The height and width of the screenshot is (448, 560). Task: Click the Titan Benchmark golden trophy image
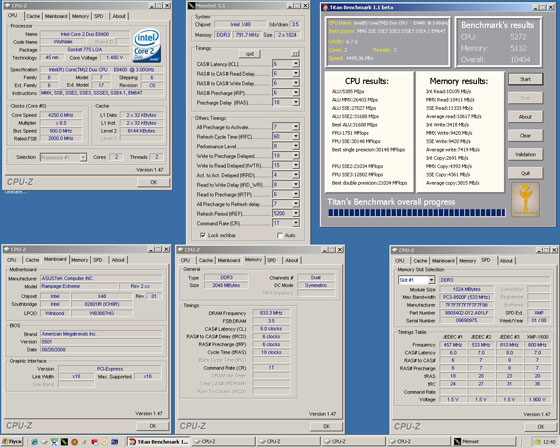525,199
